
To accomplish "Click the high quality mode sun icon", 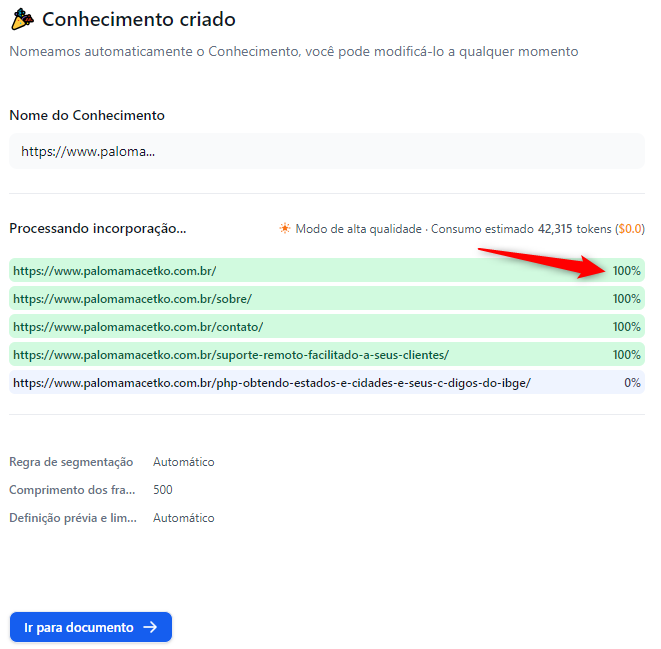I will (x=285, y=228).
